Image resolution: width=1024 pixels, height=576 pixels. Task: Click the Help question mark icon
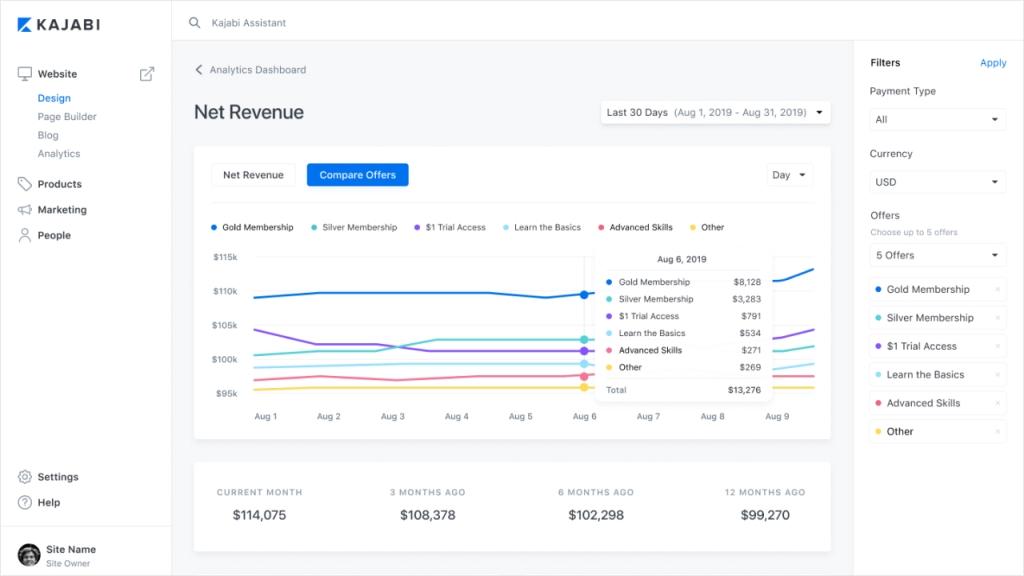coord(25,503)
